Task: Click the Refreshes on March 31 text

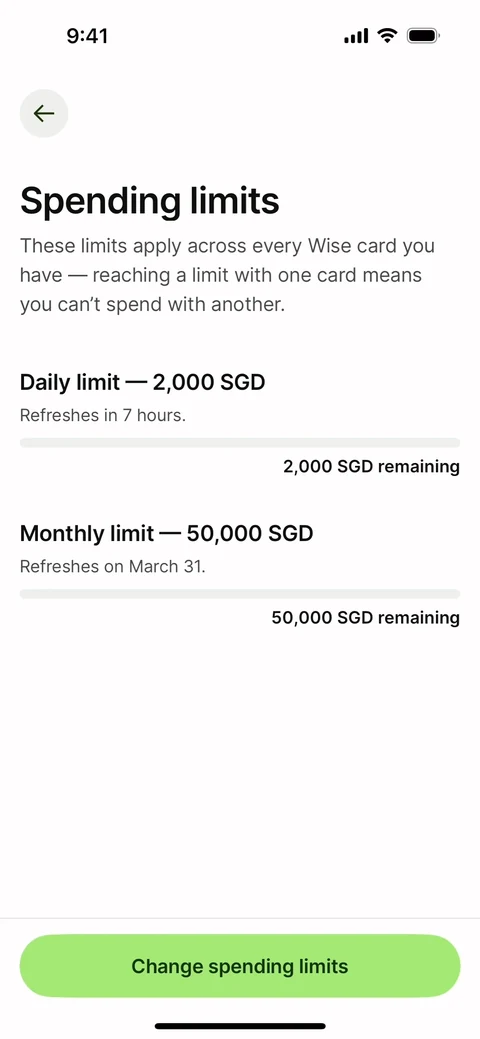Action: 113,567
